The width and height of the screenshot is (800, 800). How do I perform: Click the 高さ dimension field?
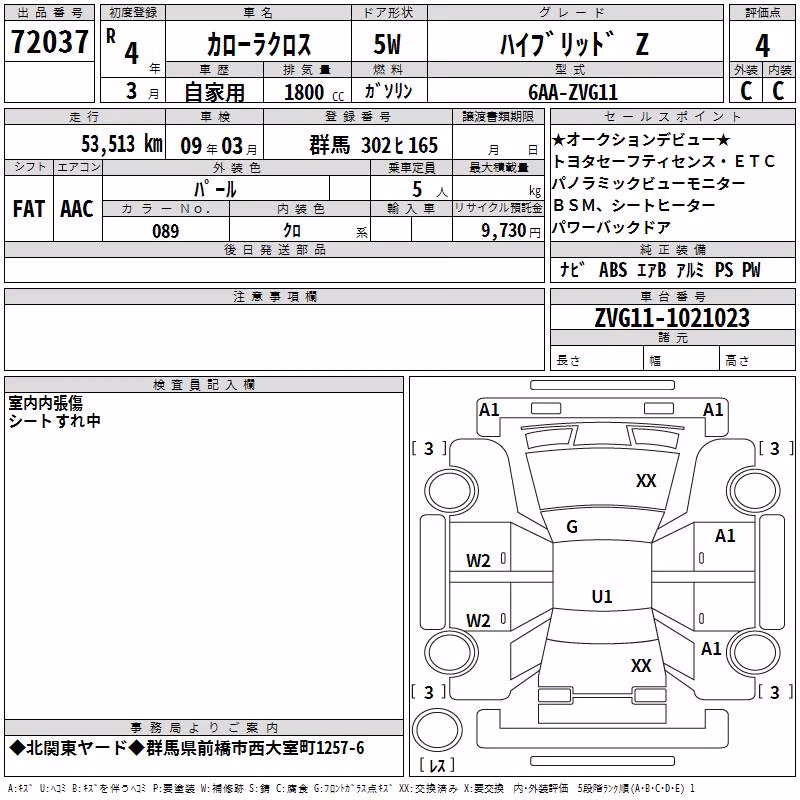coord(757,358)
